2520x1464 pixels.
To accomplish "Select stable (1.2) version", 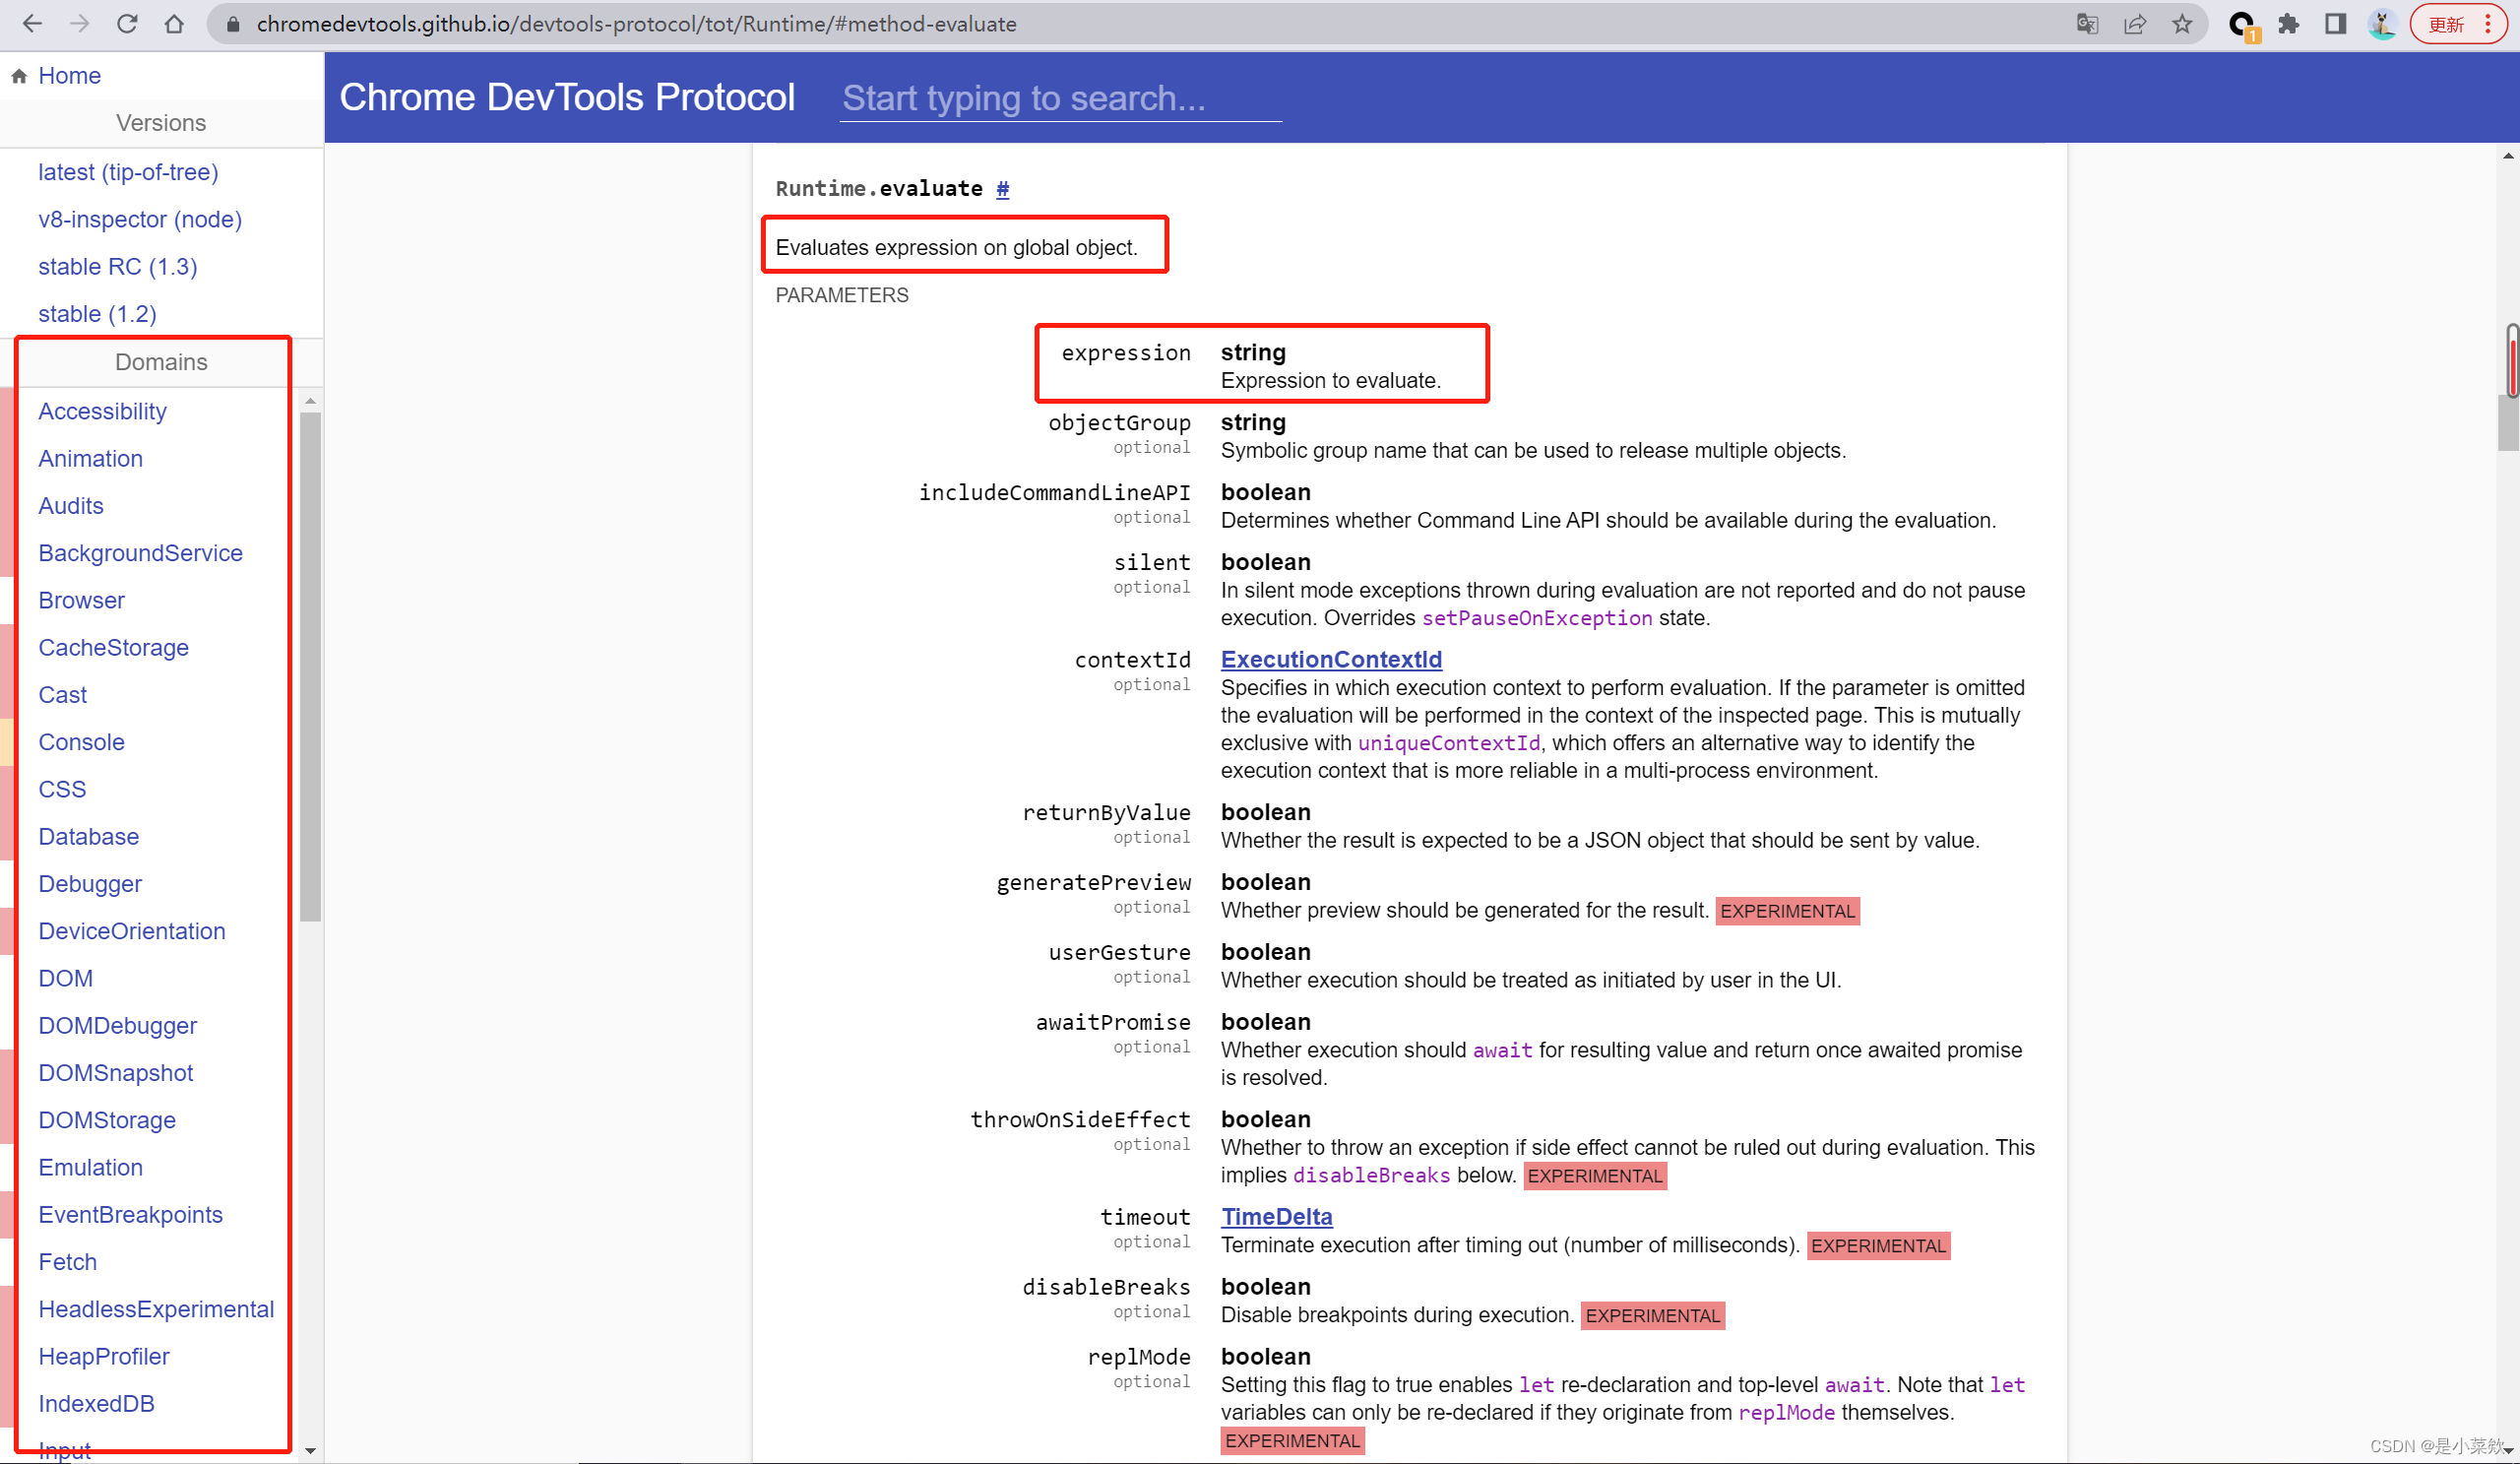I will (97, 314).
